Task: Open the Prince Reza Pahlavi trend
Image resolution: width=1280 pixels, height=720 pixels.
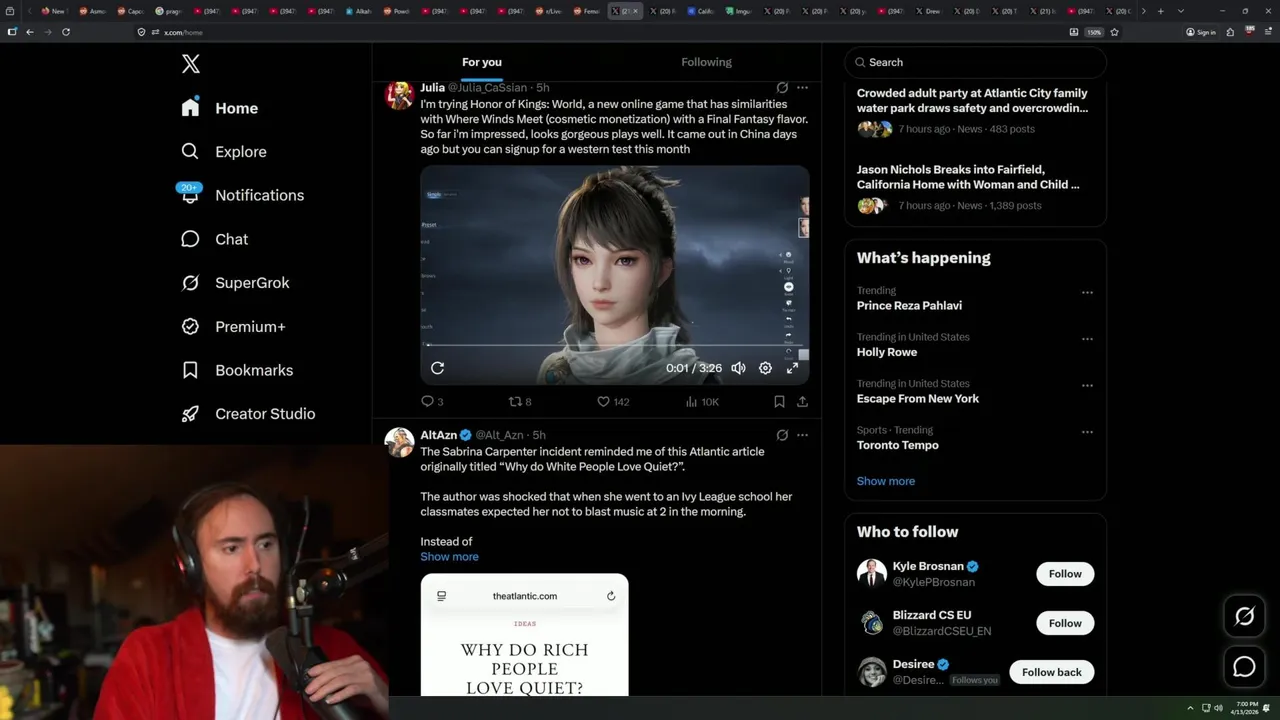Action: pyautogui.click(x=909, y=306)
